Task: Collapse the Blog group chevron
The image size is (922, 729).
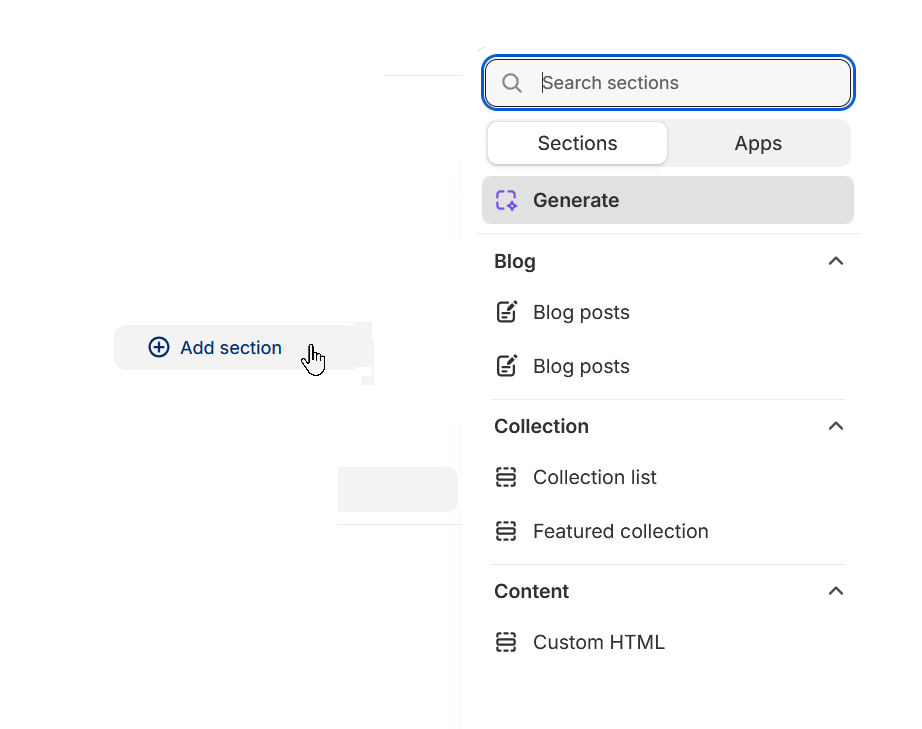Action: 836,261
